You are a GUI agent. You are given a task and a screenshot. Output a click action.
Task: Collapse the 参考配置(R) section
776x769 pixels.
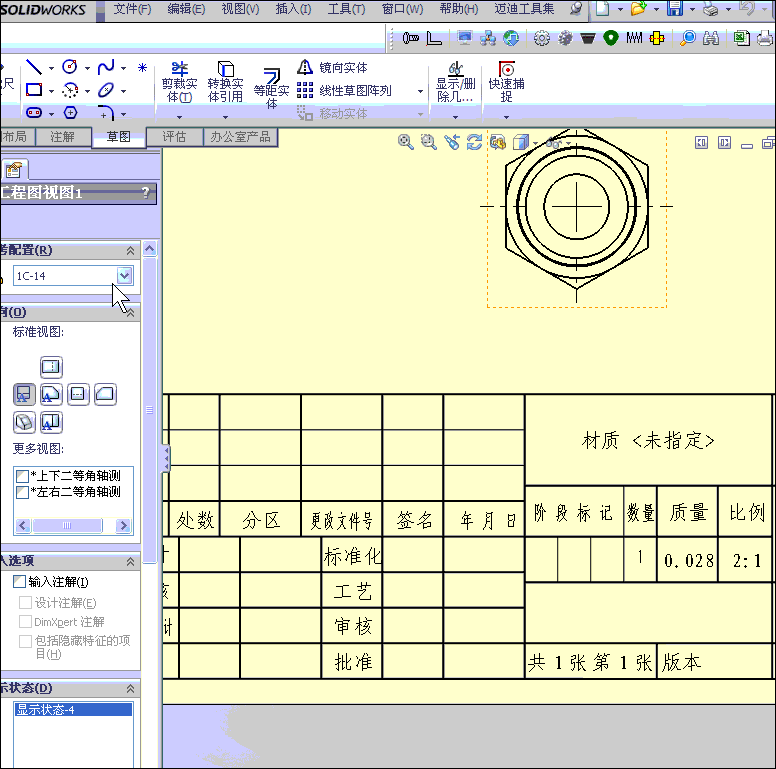(x=130, y=251)
